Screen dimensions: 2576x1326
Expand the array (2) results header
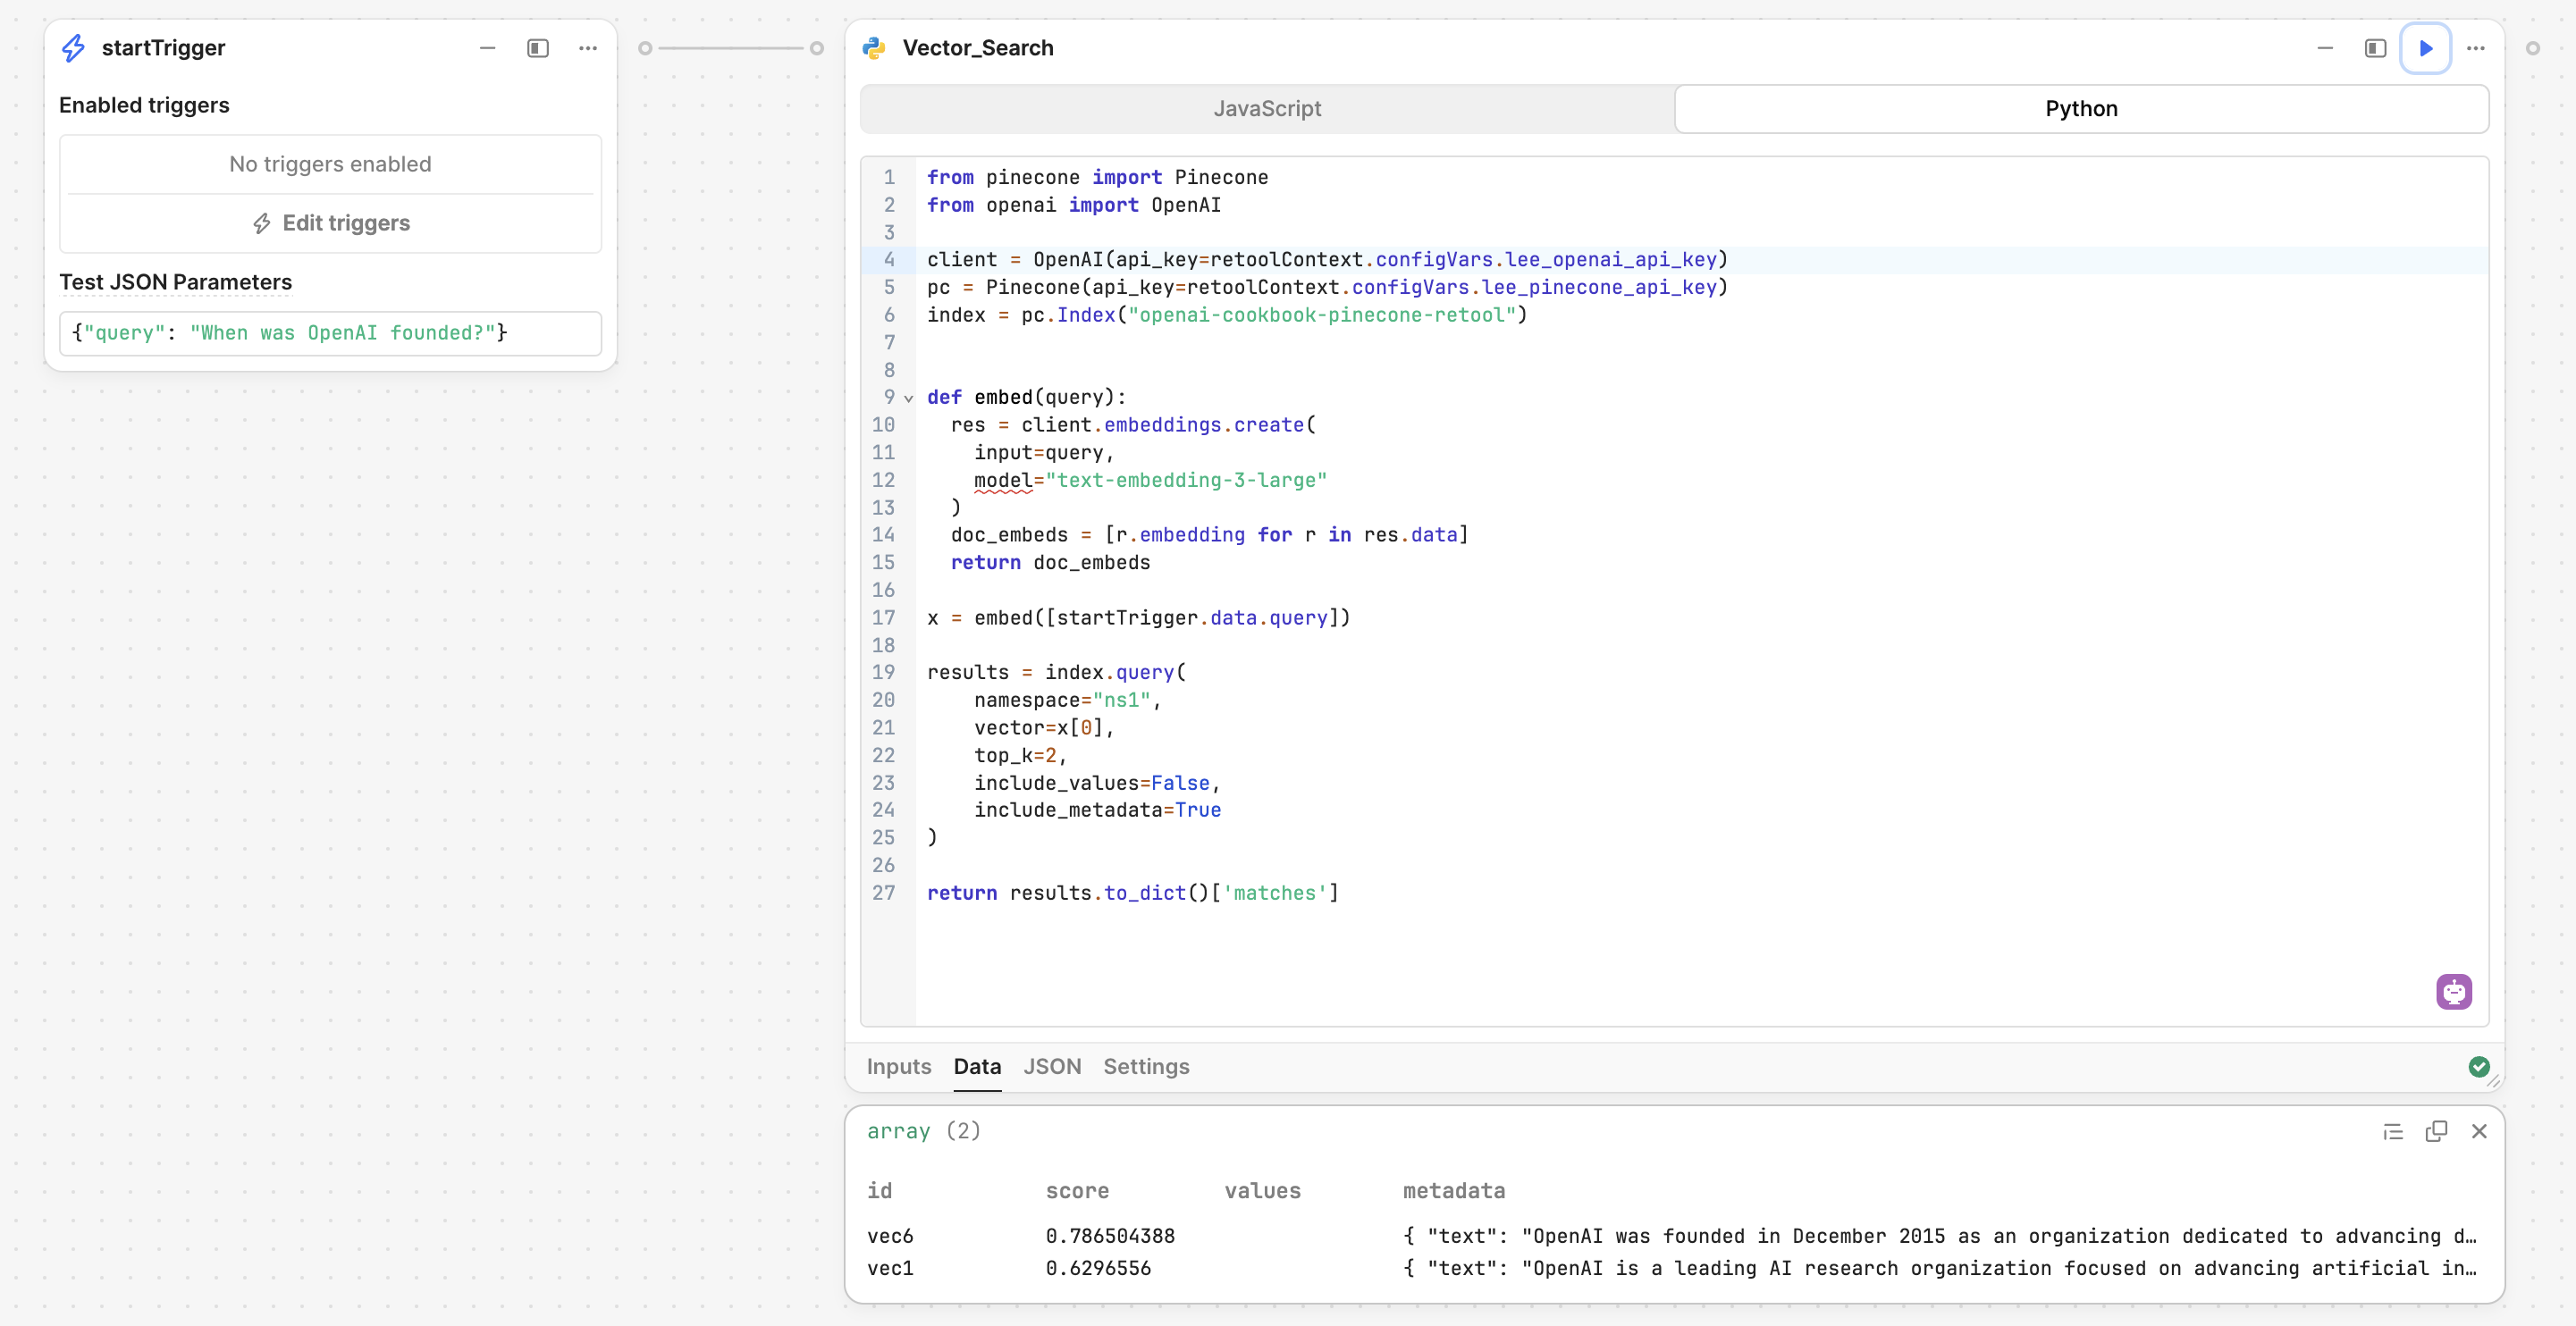924,1131
